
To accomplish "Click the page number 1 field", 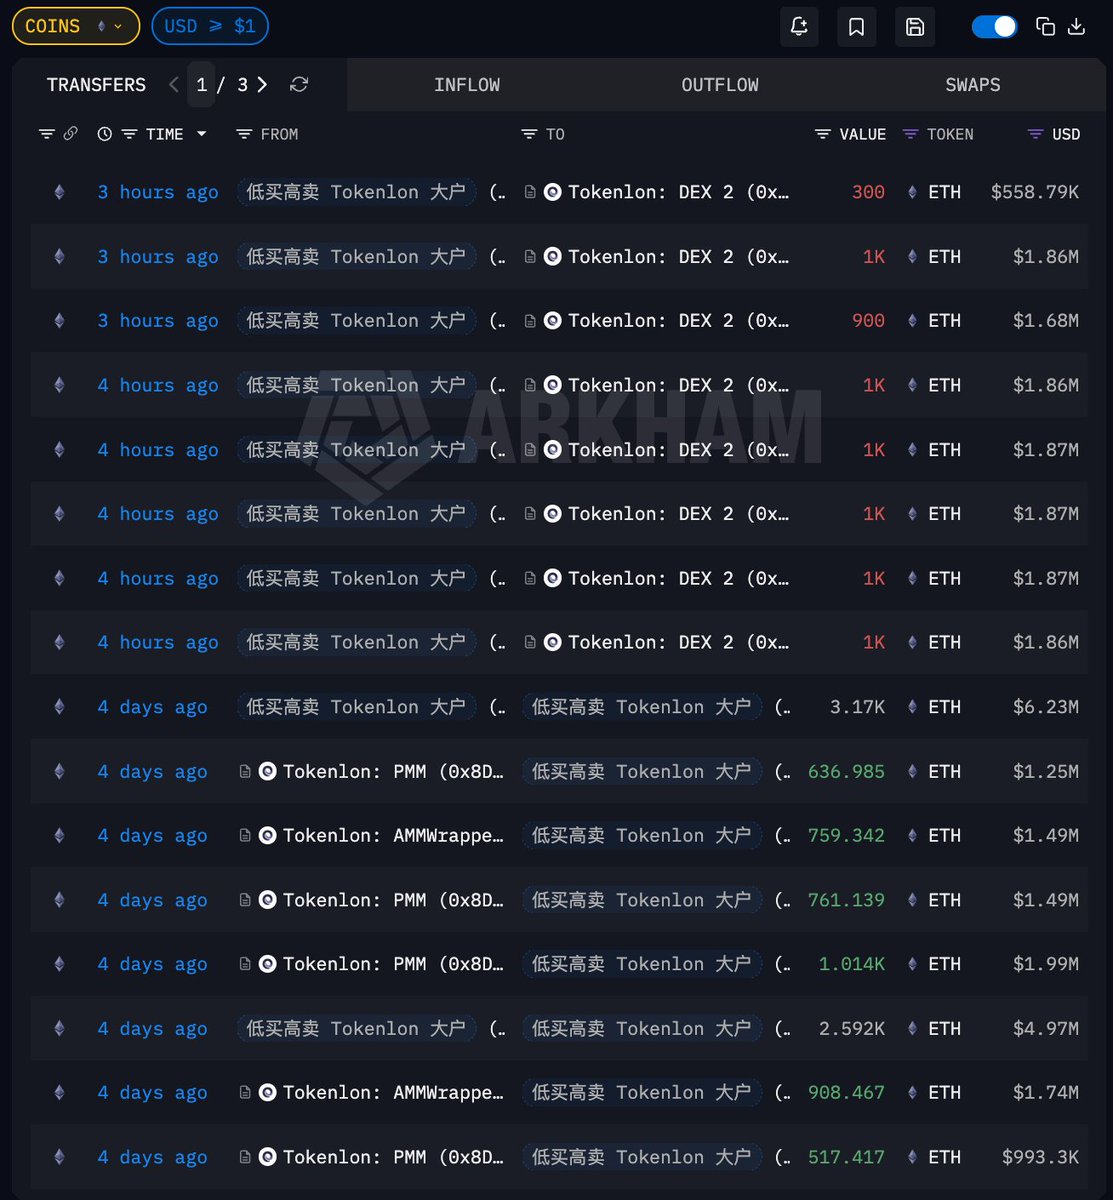I will tap(201, 85).
